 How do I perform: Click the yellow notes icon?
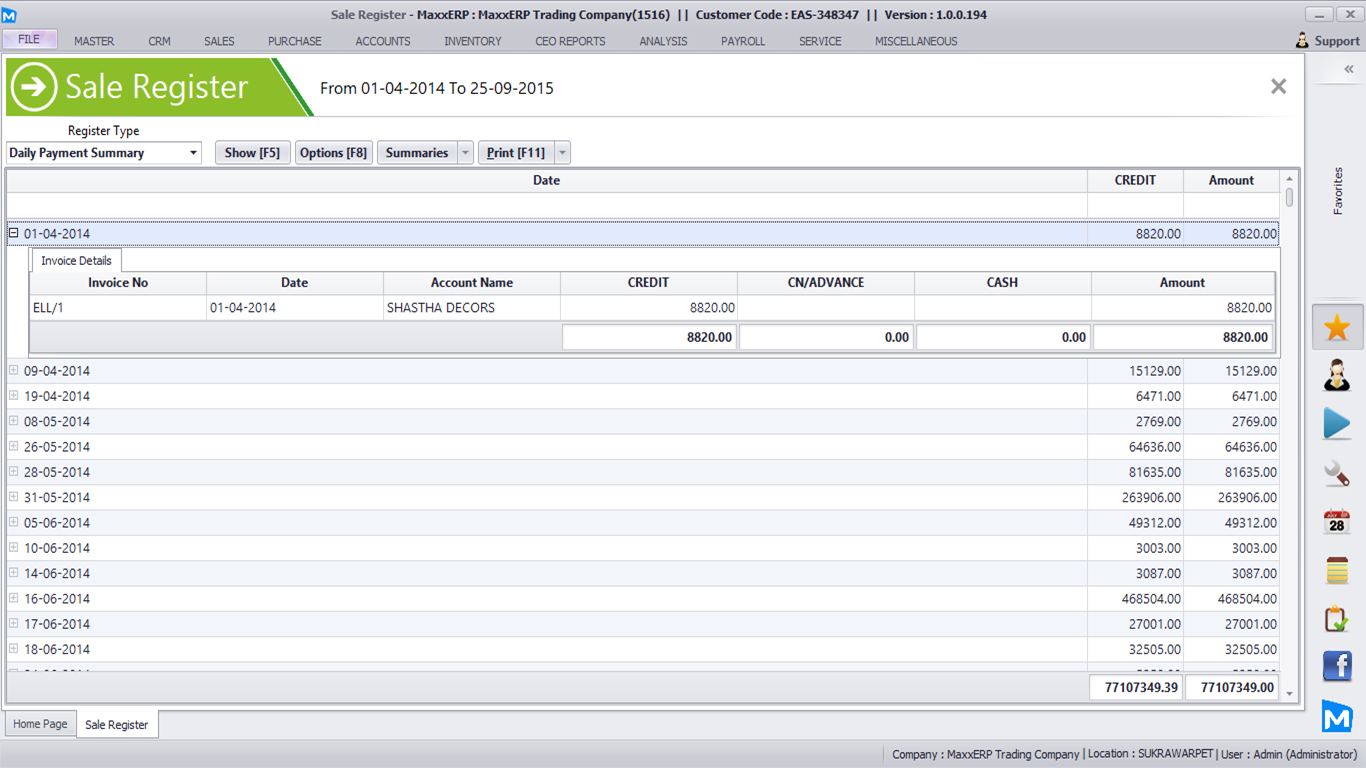pyautogui.click(x=1337, y=570)
